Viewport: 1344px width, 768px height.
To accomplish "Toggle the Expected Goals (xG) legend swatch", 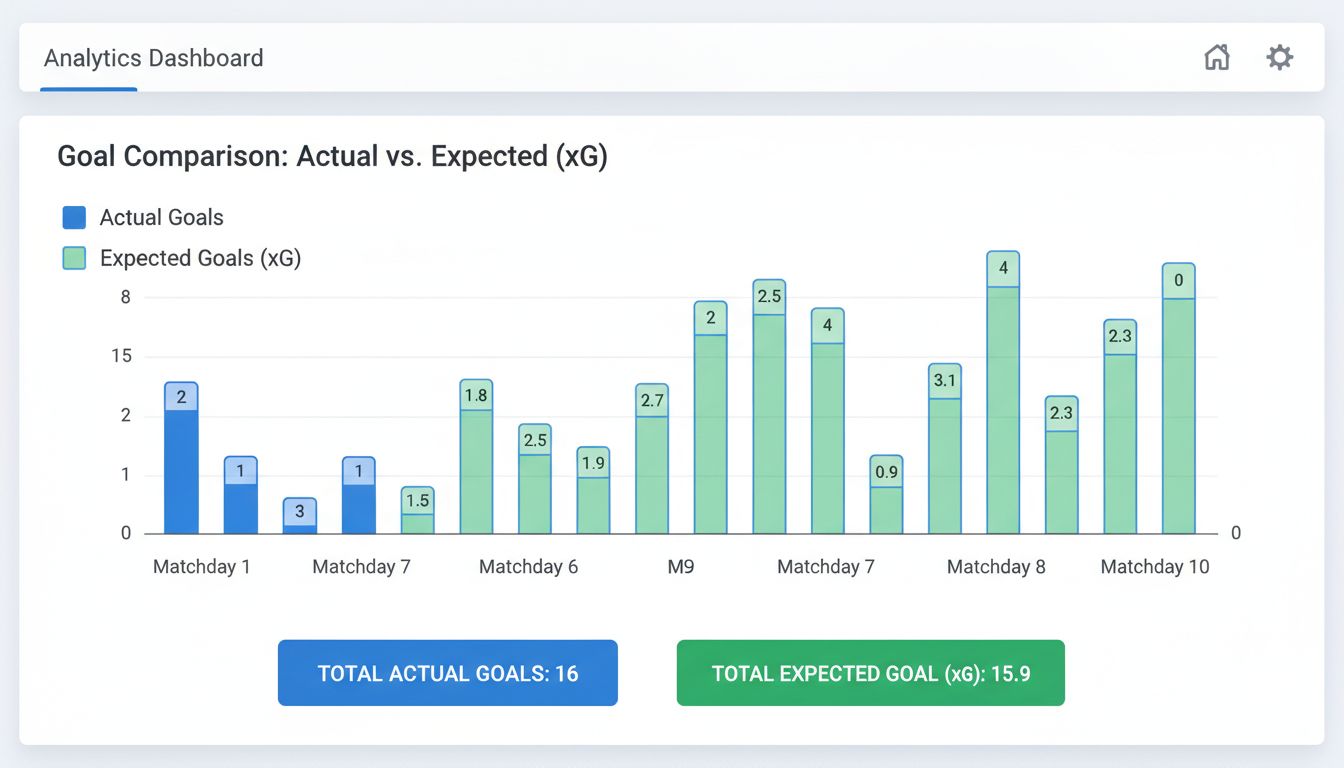I will [x=74, y=258].
